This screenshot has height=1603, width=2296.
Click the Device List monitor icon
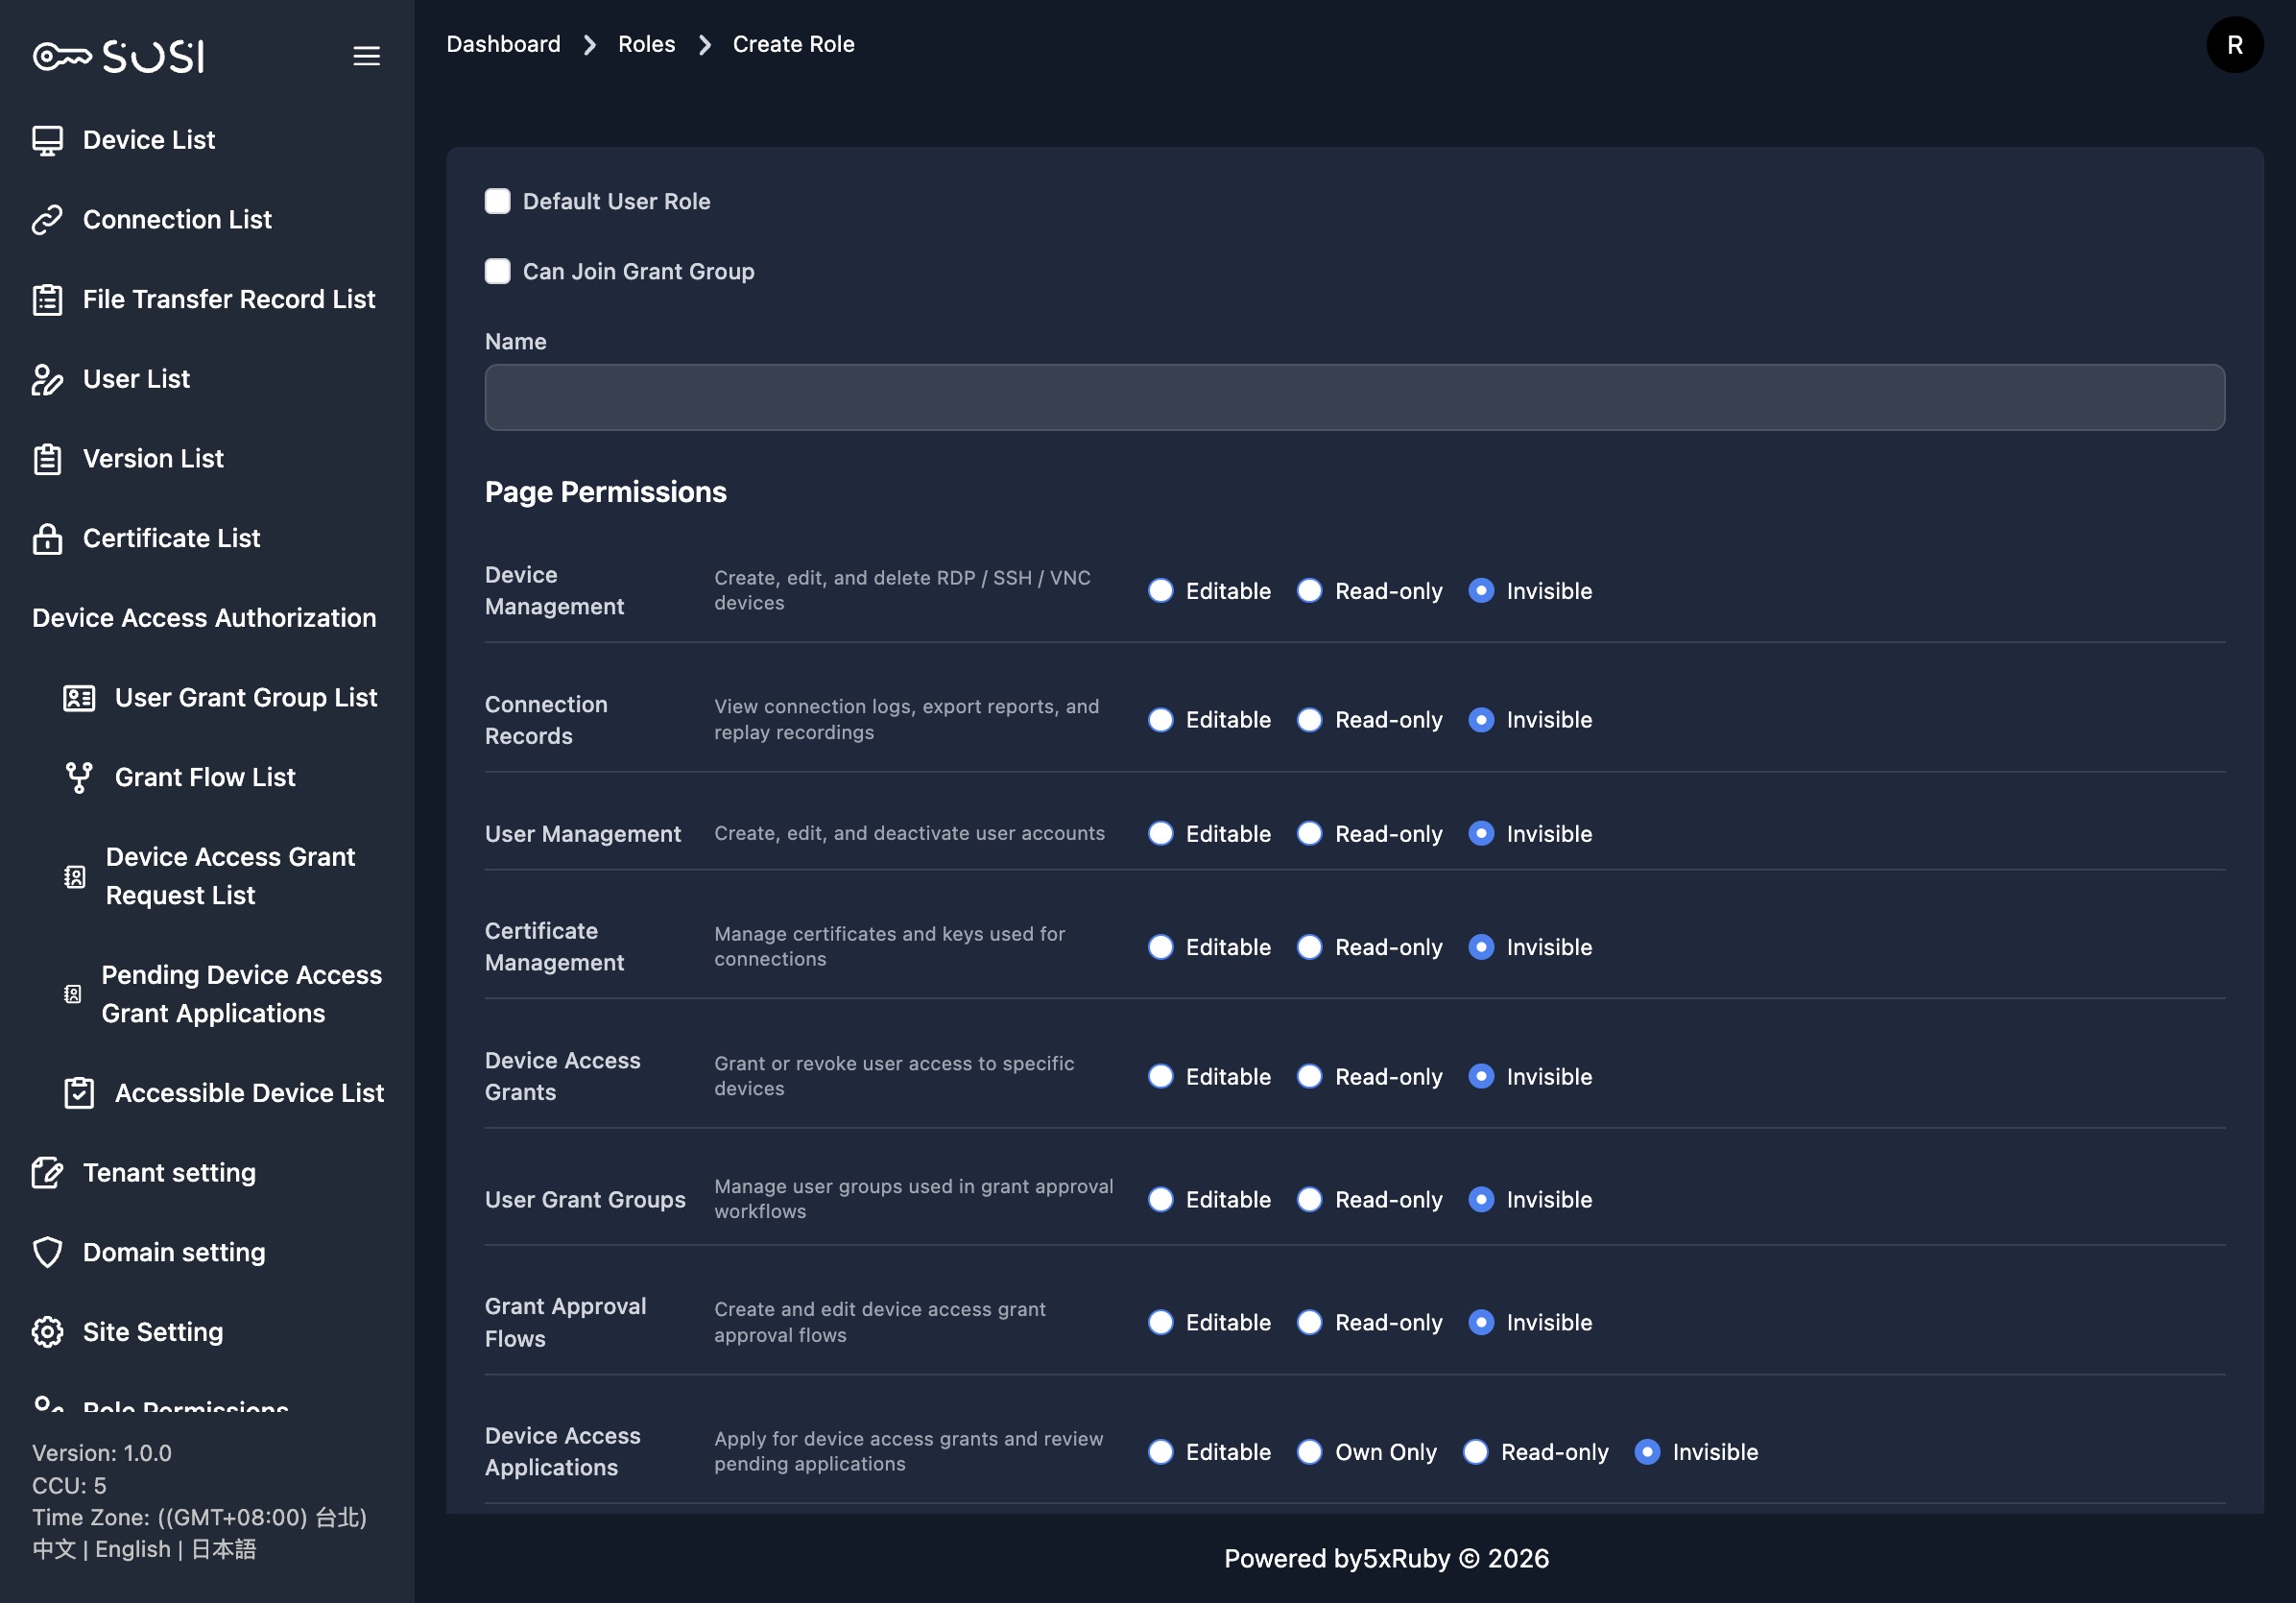click(47, 140)
